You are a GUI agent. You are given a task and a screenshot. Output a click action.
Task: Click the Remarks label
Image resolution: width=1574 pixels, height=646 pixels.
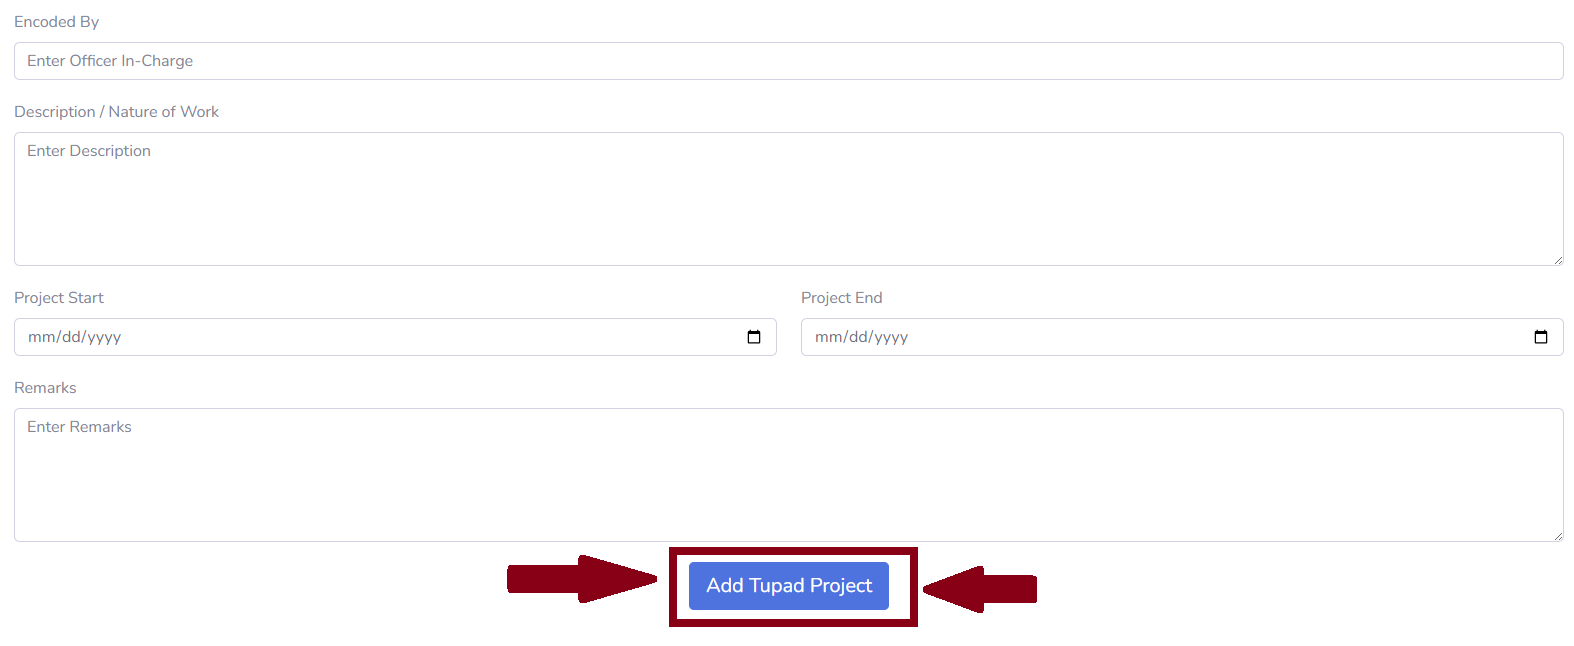[45, 388]
